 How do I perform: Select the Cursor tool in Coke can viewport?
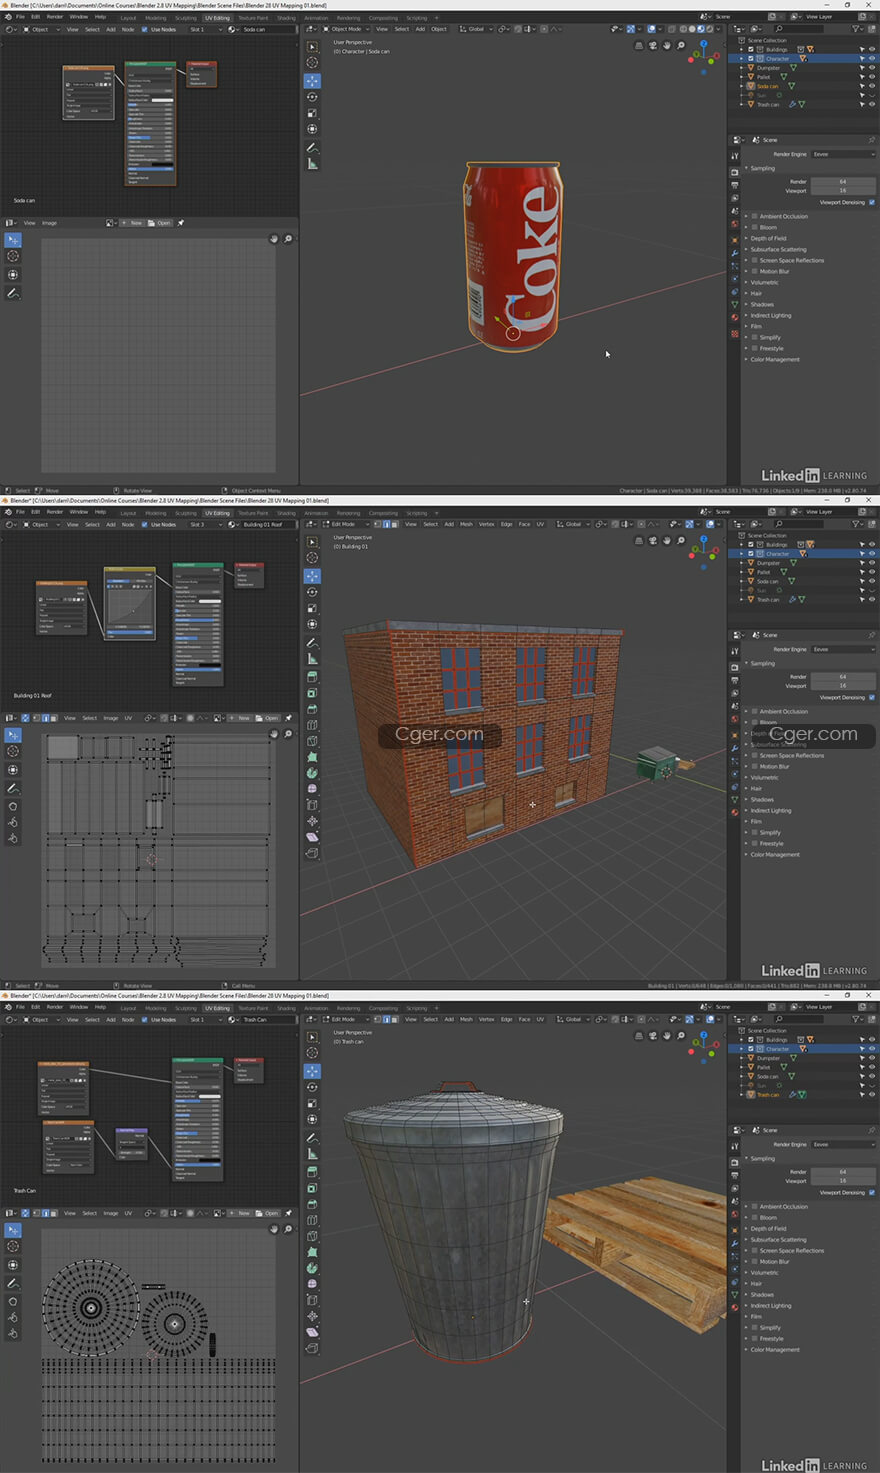coord(312,63)
